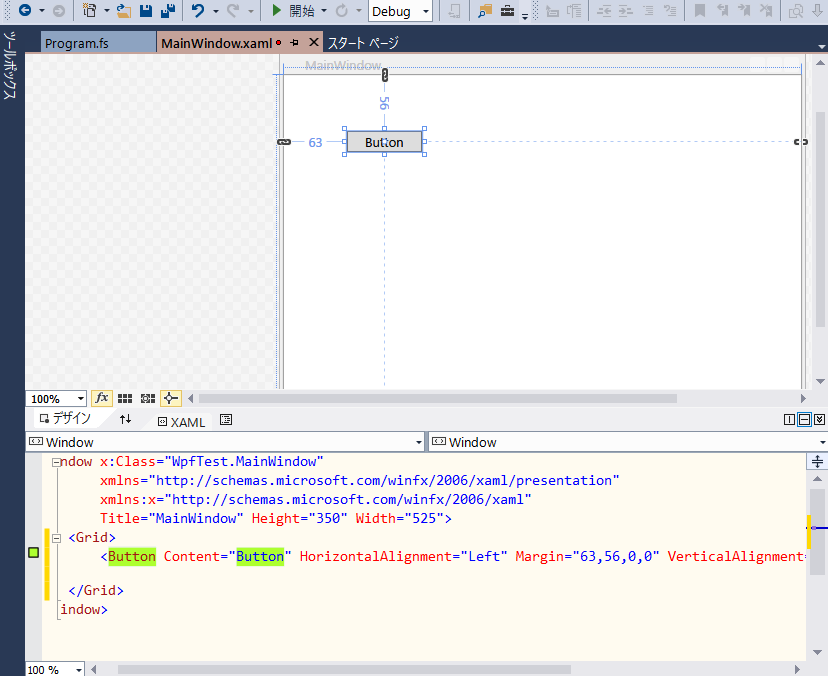Click the New Project icon
Screen dimensions: 828x676
(90, 11)
